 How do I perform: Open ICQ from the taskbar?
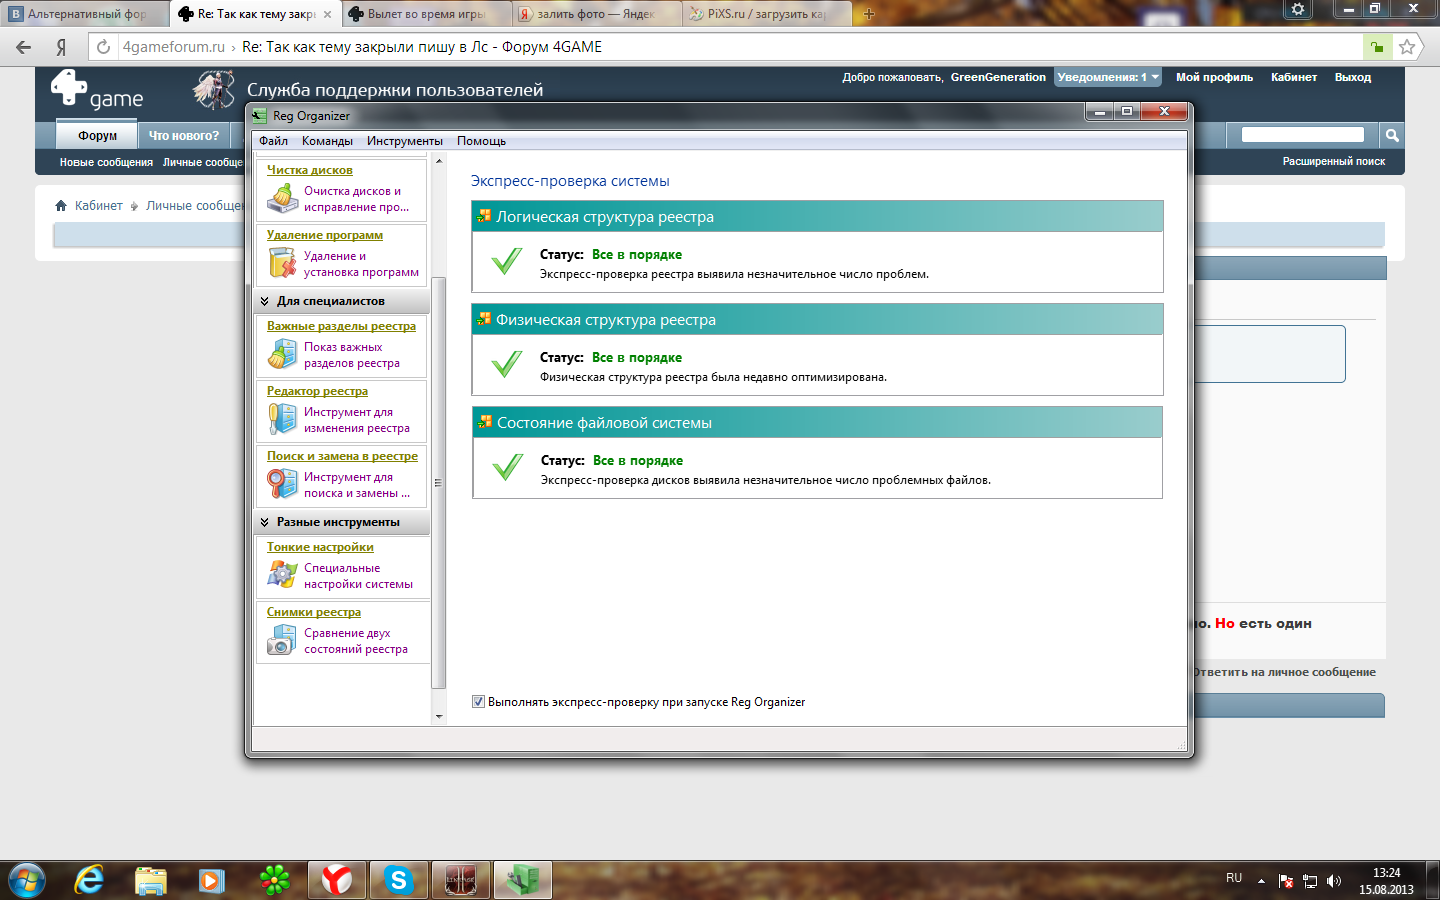pos(274,880)
